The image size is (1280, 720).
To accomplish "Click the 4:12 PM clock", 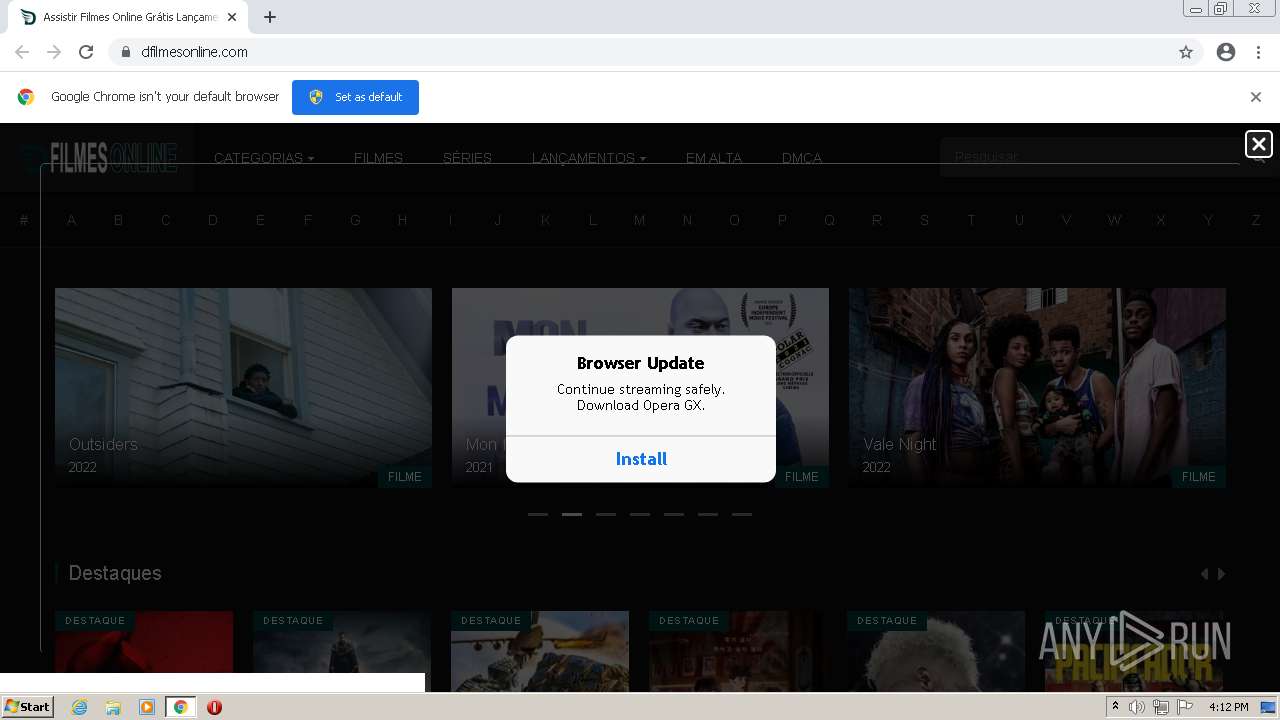I will coord(1228,707).
